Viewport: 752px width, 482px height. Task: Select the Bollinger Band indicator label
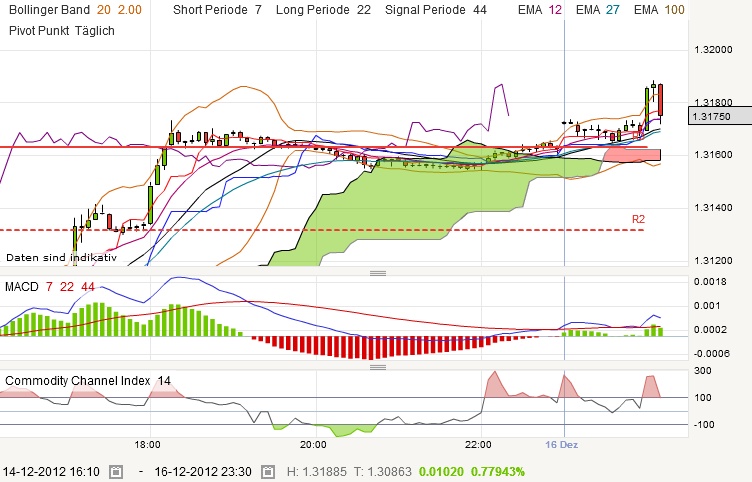49,10
